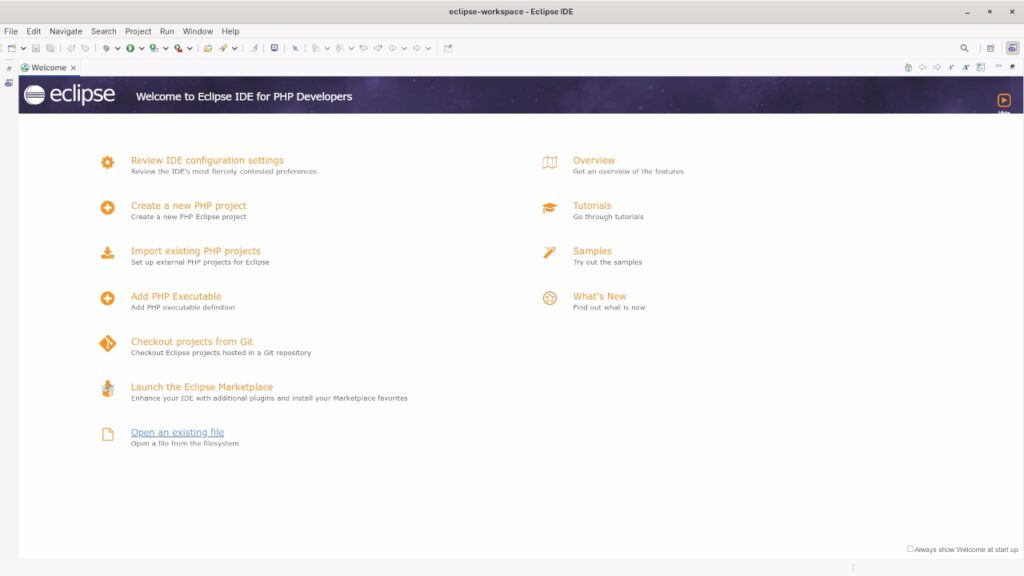
Task: Open the Tutorials link
Action: tap(592, 206)
